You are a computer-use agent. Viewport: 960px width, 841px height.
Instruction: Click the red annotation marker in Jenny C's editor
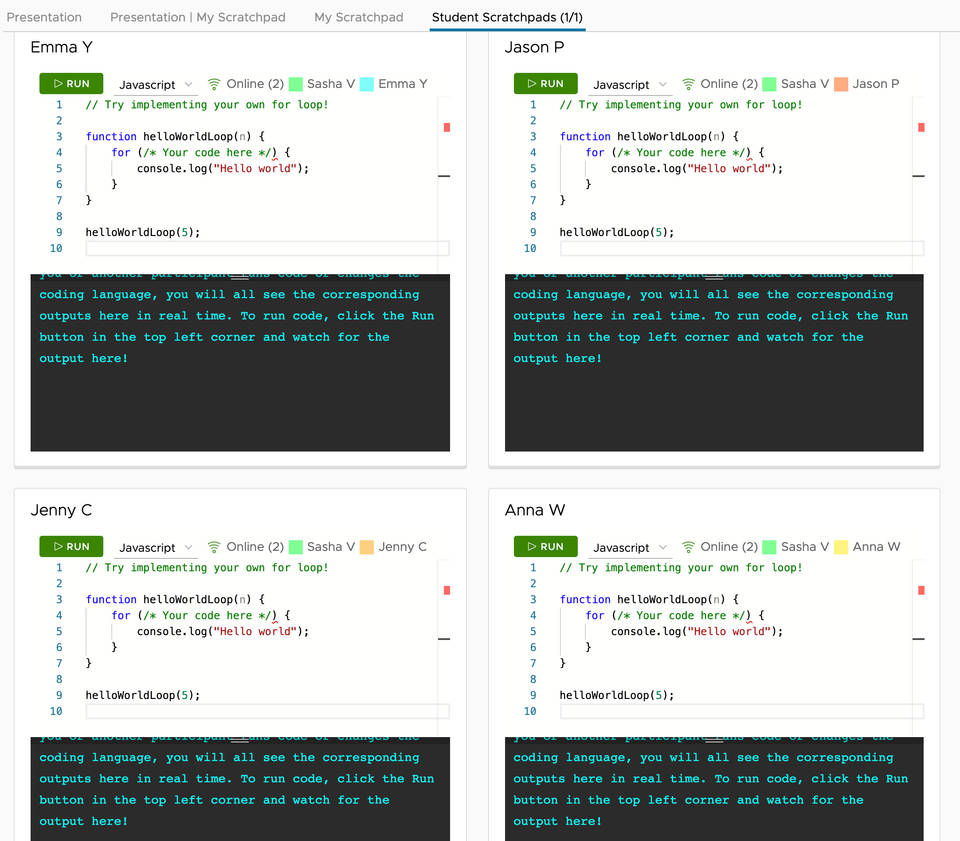(446, 591)
